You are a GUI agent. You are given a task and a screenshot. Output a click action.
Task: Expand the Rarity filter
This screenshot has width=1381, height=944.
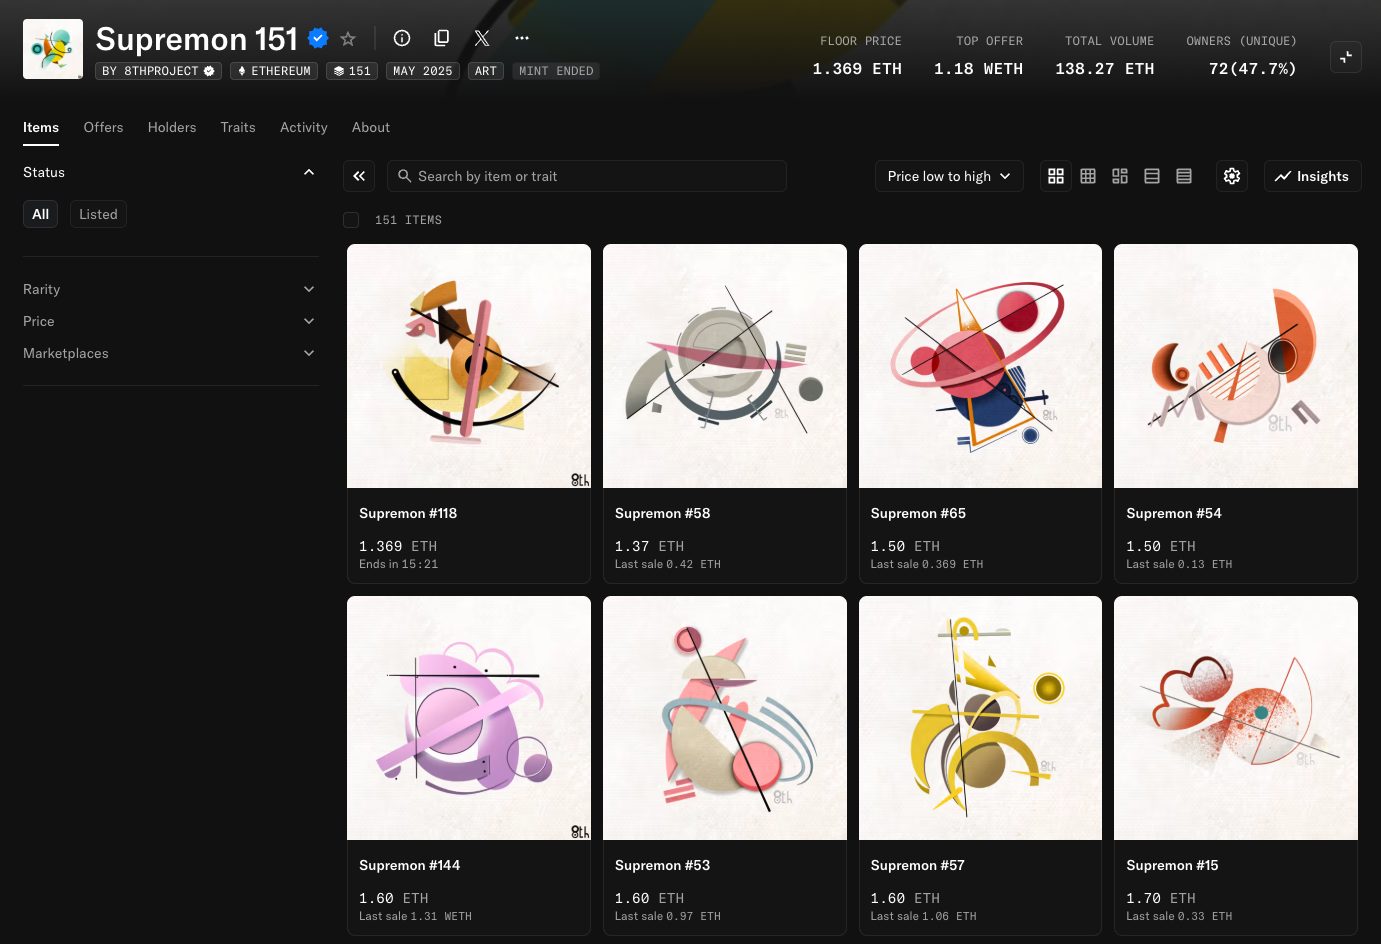pos(170,289)
